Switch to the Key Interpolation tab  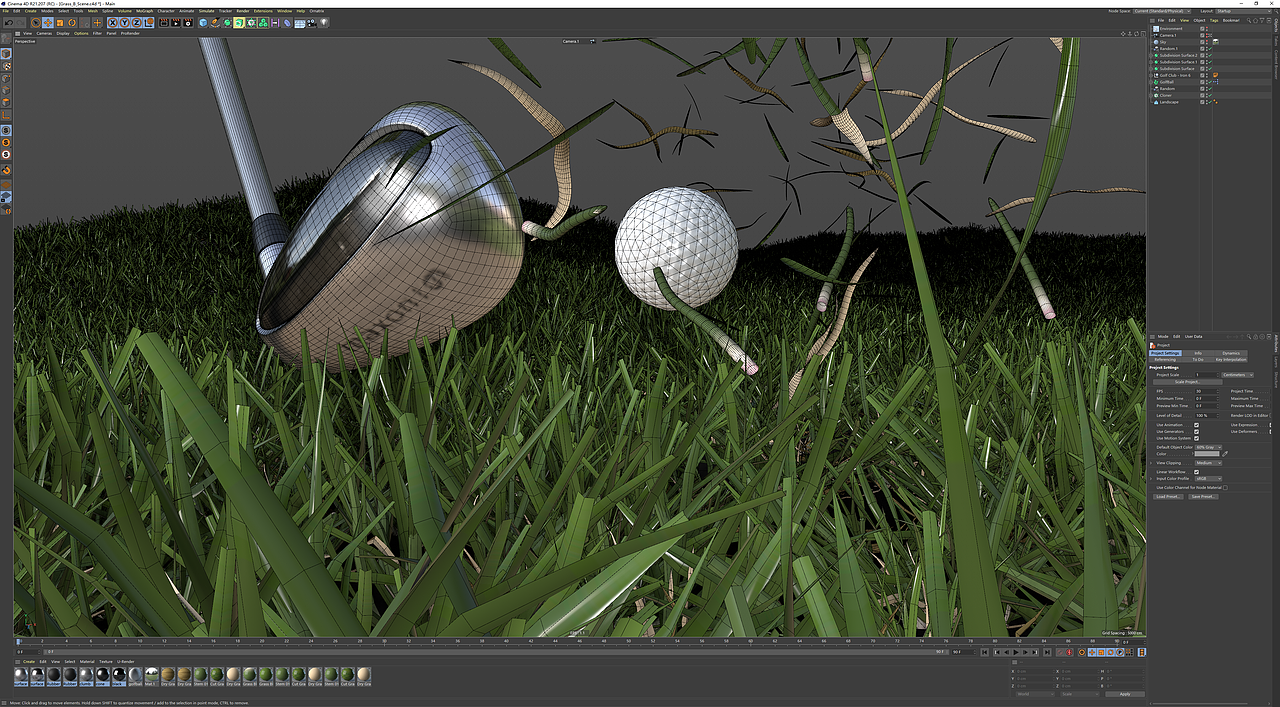(1231, 360)
